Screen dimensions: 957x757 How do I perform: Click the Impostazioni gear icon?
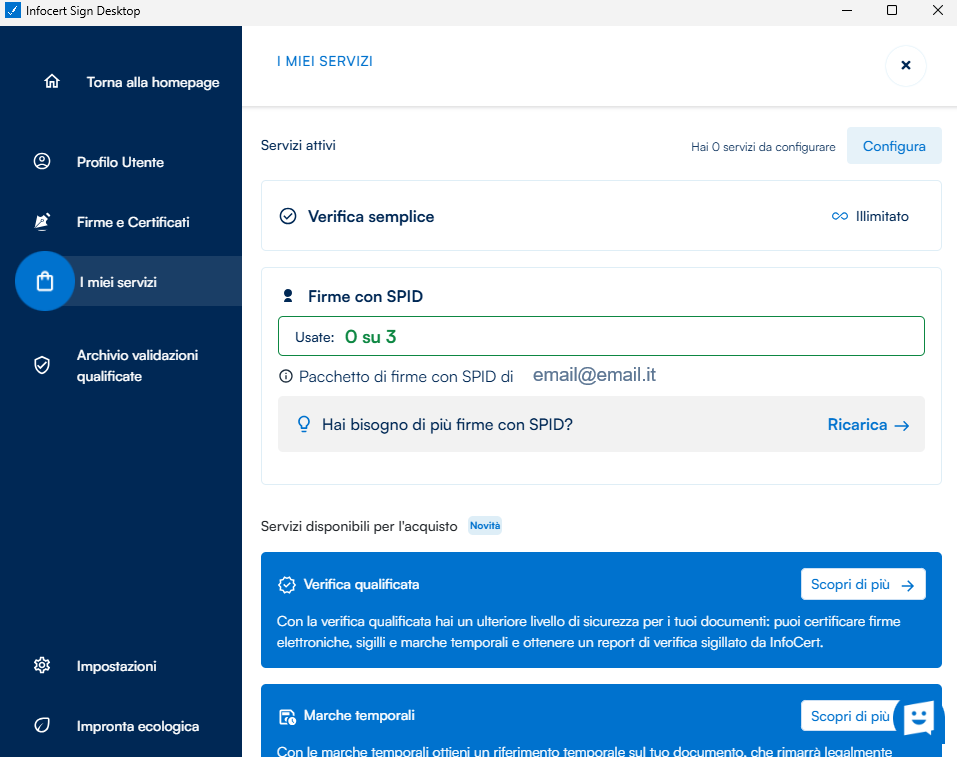coord(42,665)
